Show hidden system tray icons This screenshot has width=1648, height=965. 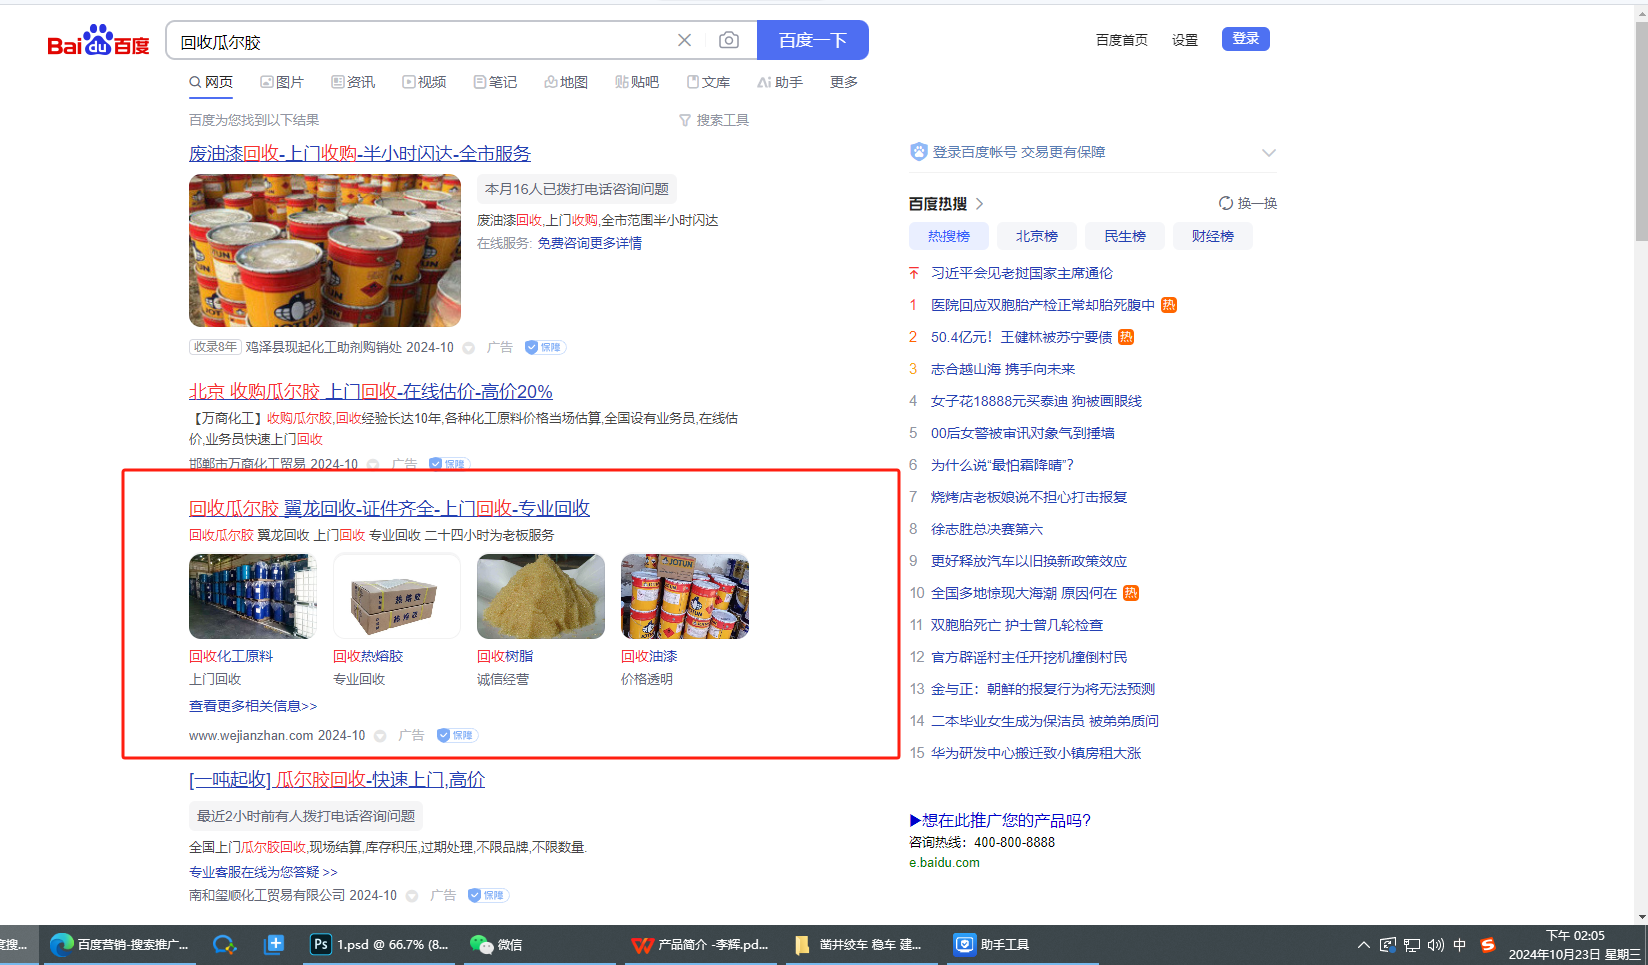click(x=1363, y=945)
